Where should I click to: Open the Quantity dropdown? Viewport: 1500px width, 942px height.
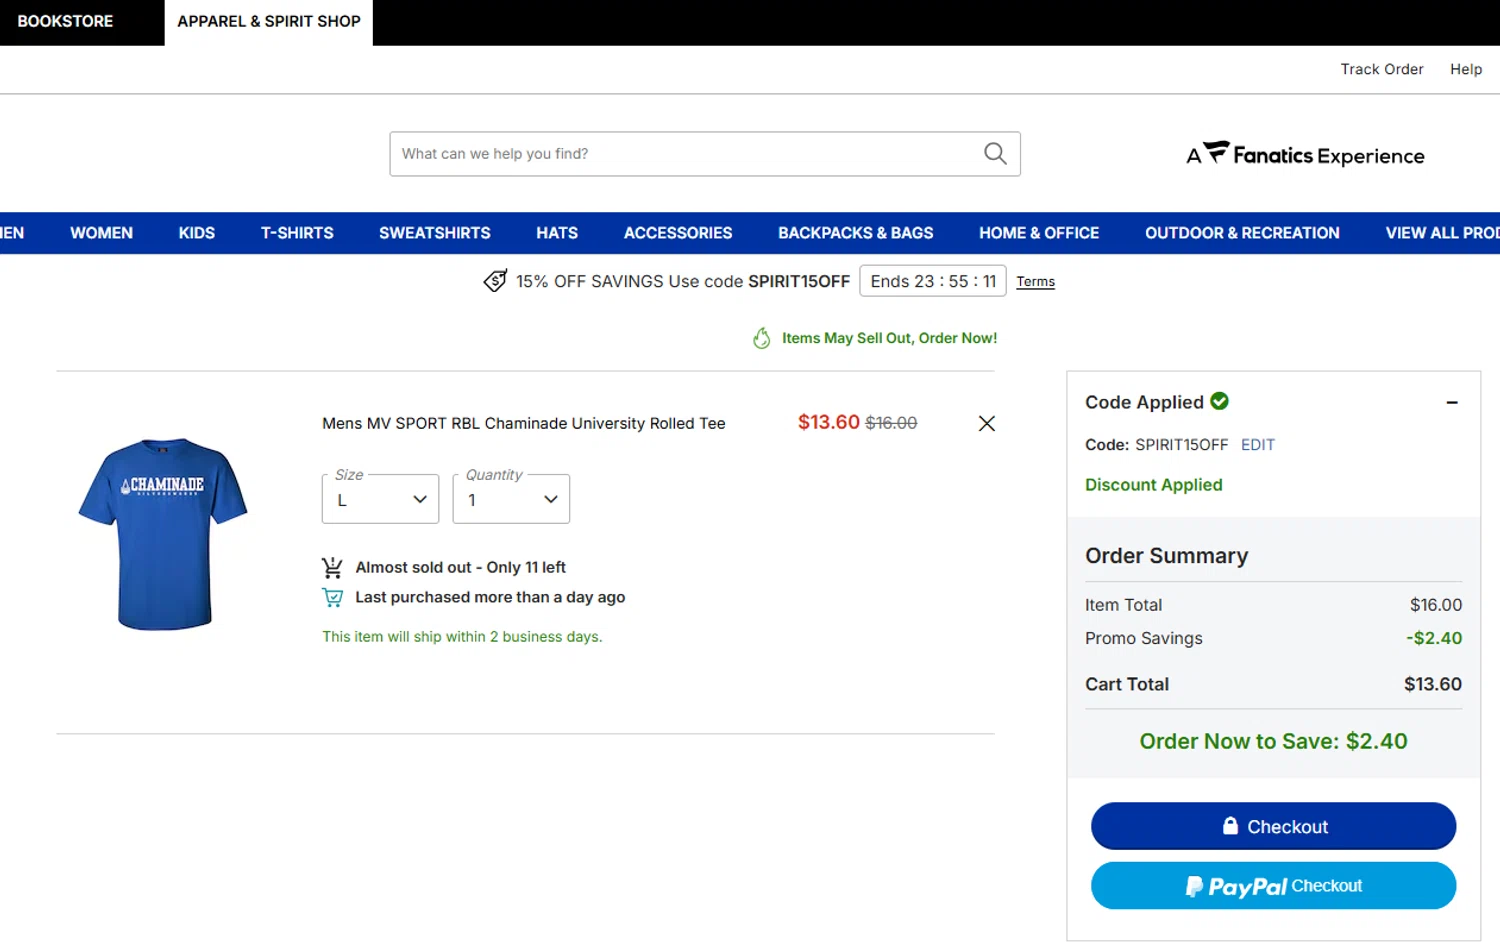point(511,499)
